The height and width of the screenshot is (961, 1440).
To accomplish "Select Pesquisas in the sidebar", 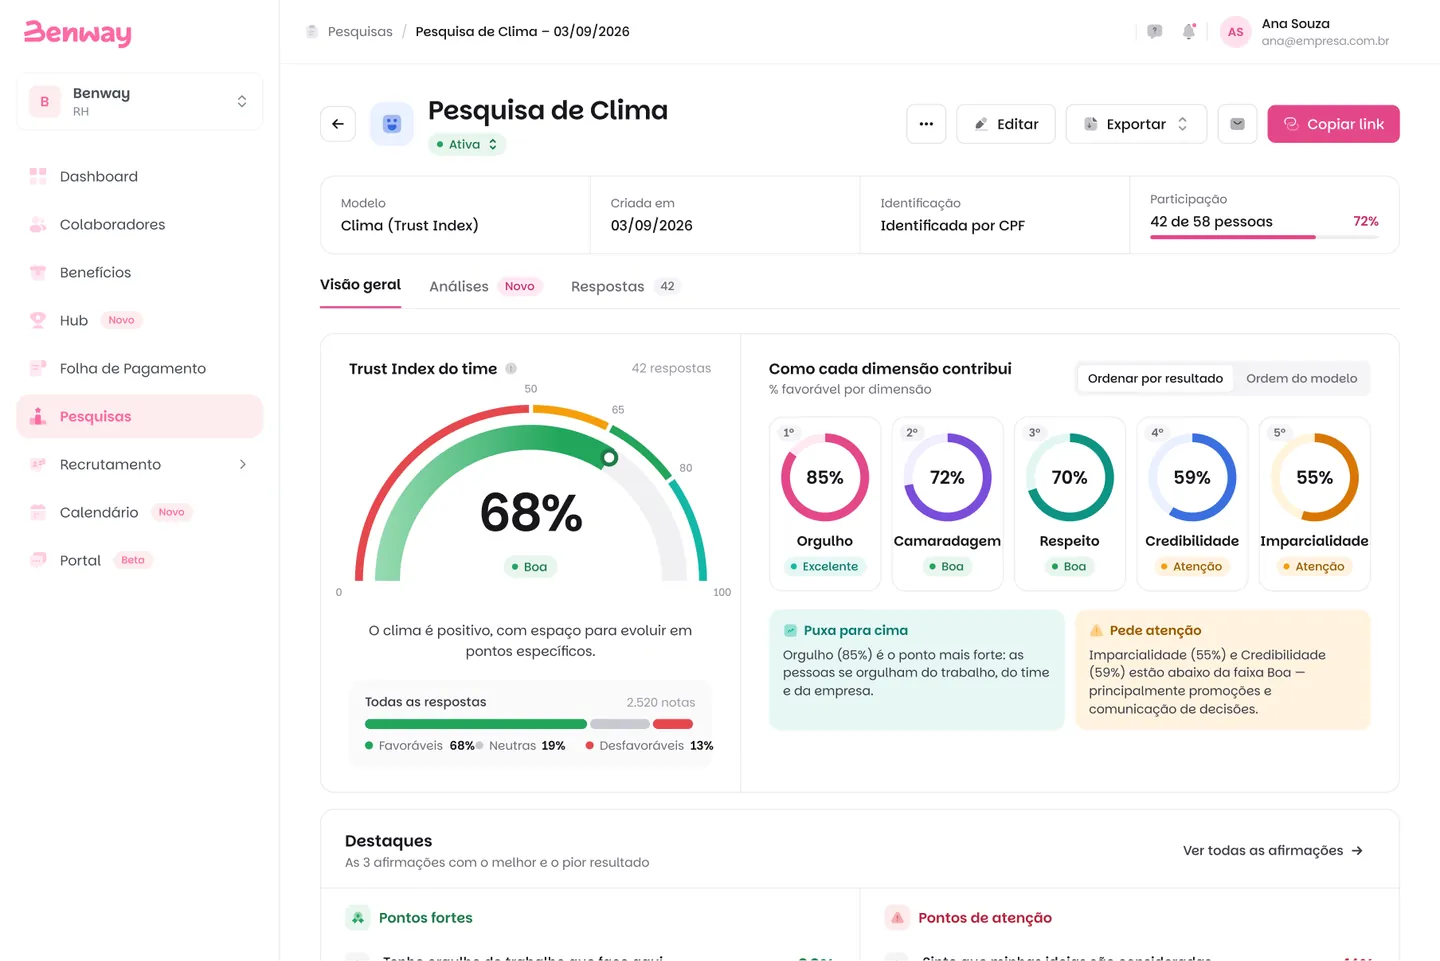I will click(139, 416).
